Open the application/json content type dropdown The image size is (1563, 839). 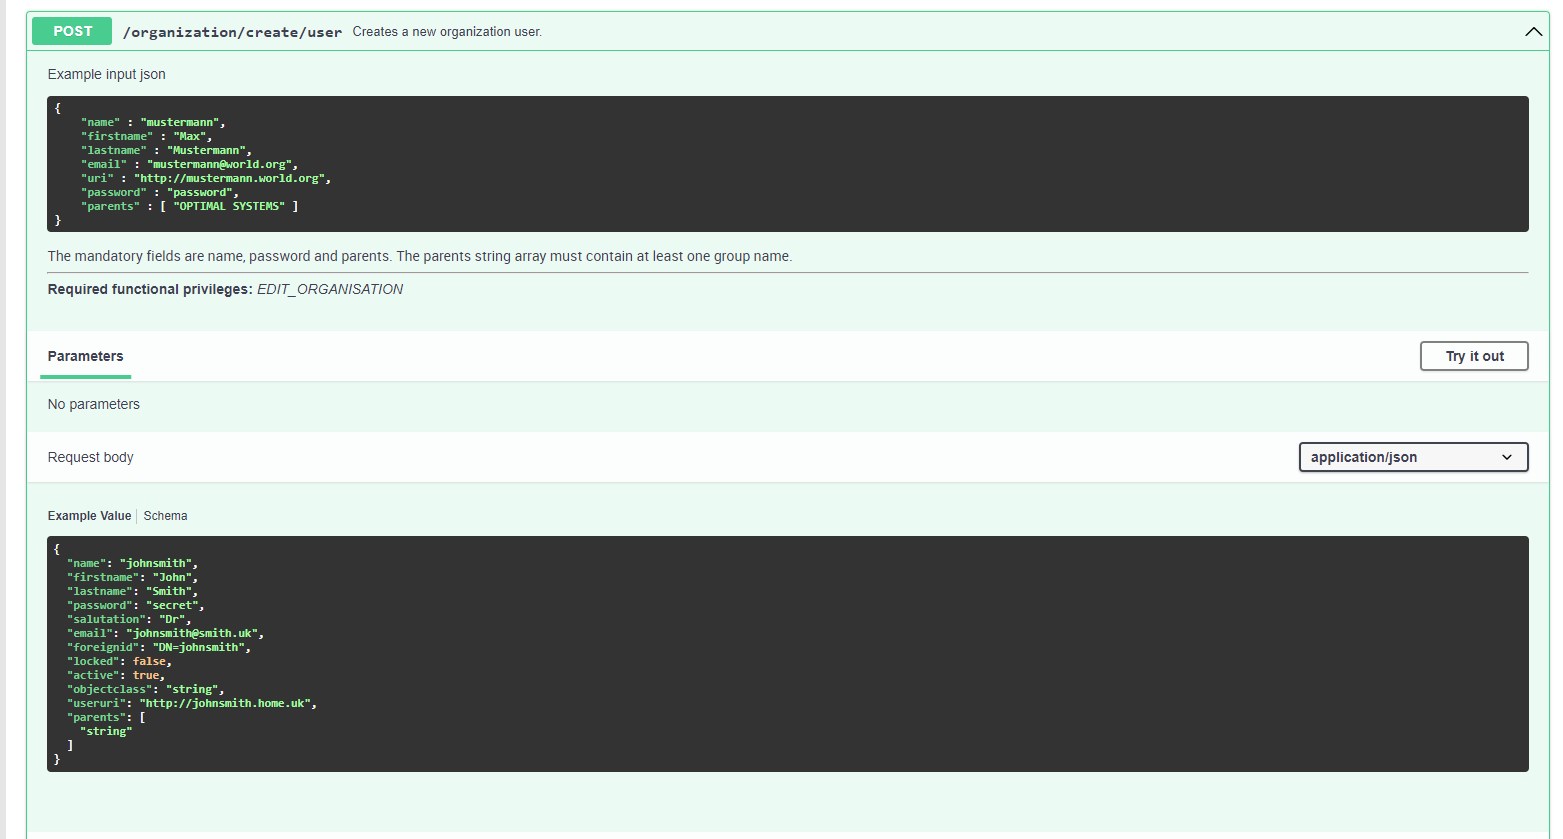(1412, 457)
